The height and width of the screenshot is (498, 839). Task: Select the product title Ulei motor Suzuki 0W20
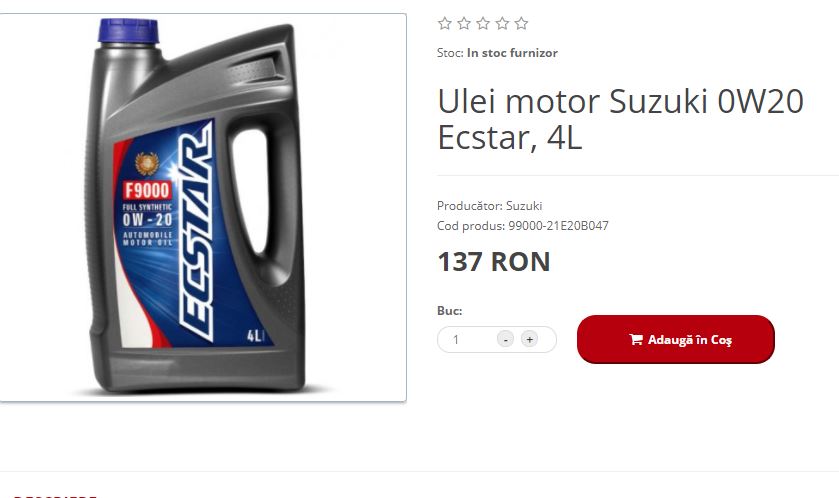coord(621,101)
